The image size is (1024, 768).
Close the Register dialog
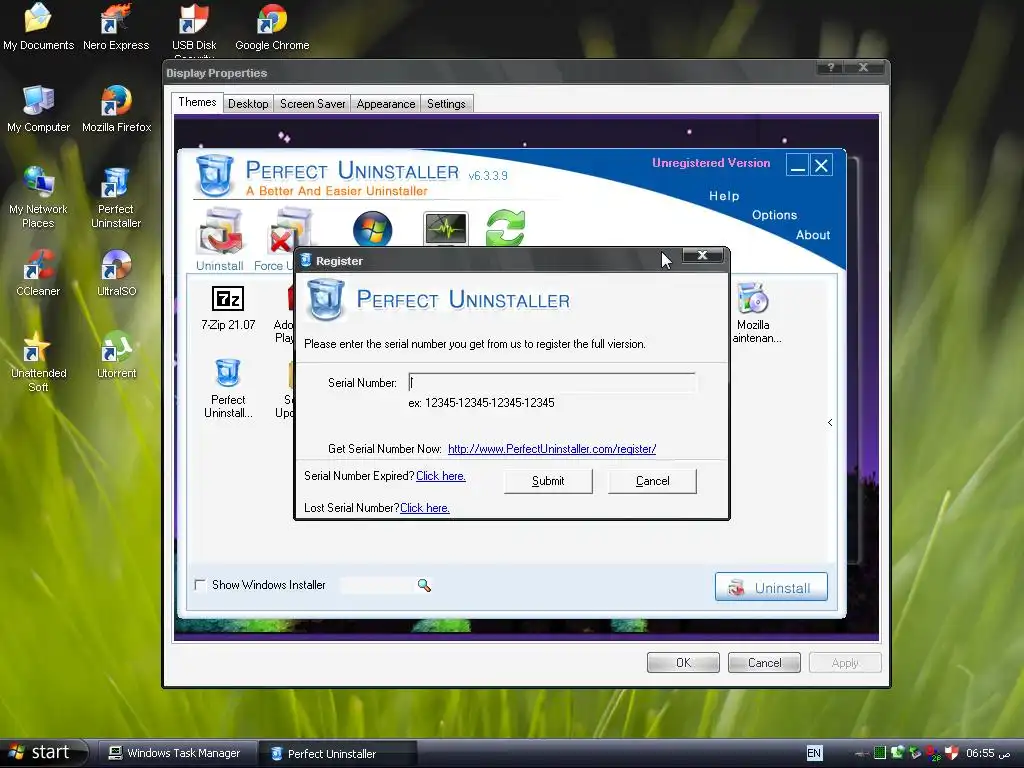pyautogui.click(x=703, y=255)
